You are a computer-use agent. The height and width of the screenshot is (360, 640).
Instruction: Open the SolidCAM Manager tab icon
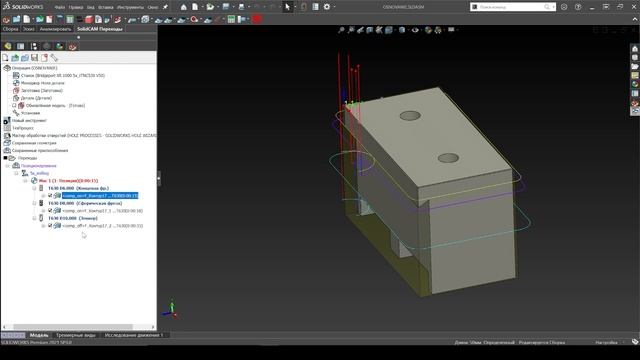tap(73, 46)
